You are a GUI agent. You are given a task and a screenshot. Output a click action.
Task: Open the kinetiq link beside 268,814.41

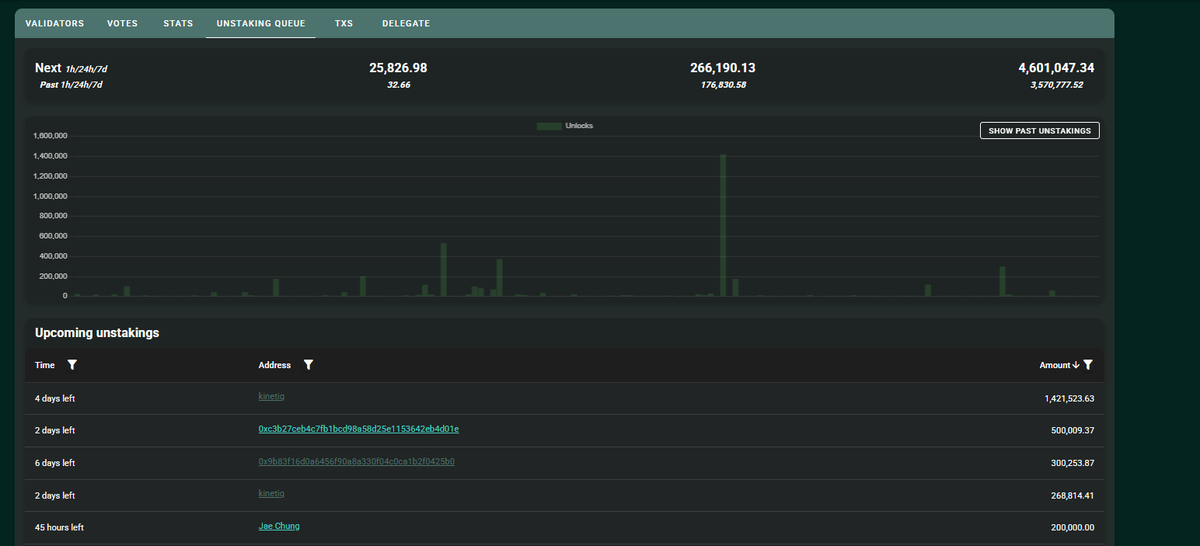[x=271, y=493]
